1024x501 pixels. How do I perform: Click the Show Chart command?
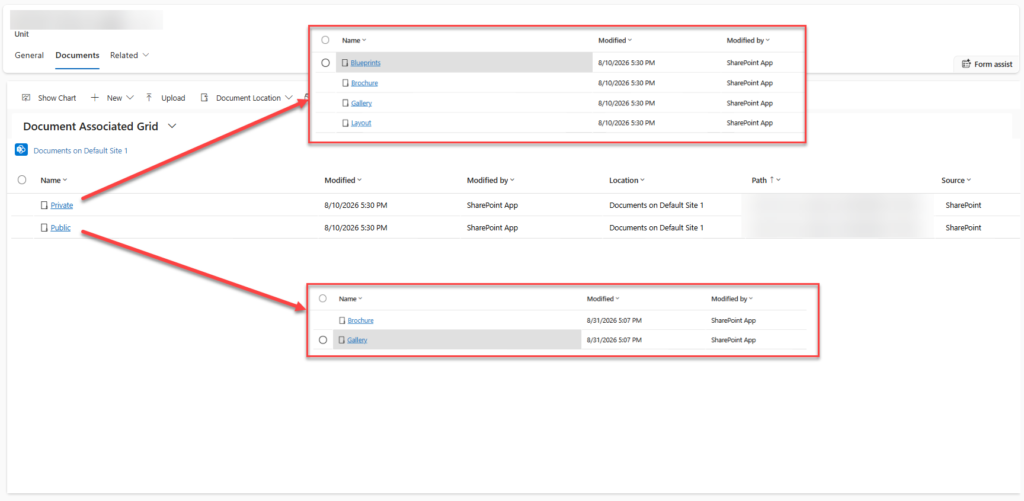[x=49, y=98]
